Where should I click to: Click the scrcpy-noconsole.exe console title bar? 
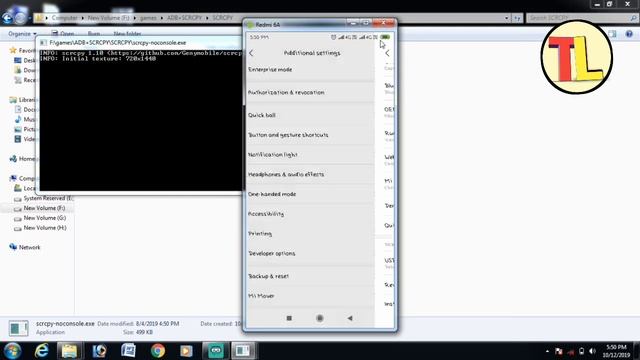click(x=141, y=42)
